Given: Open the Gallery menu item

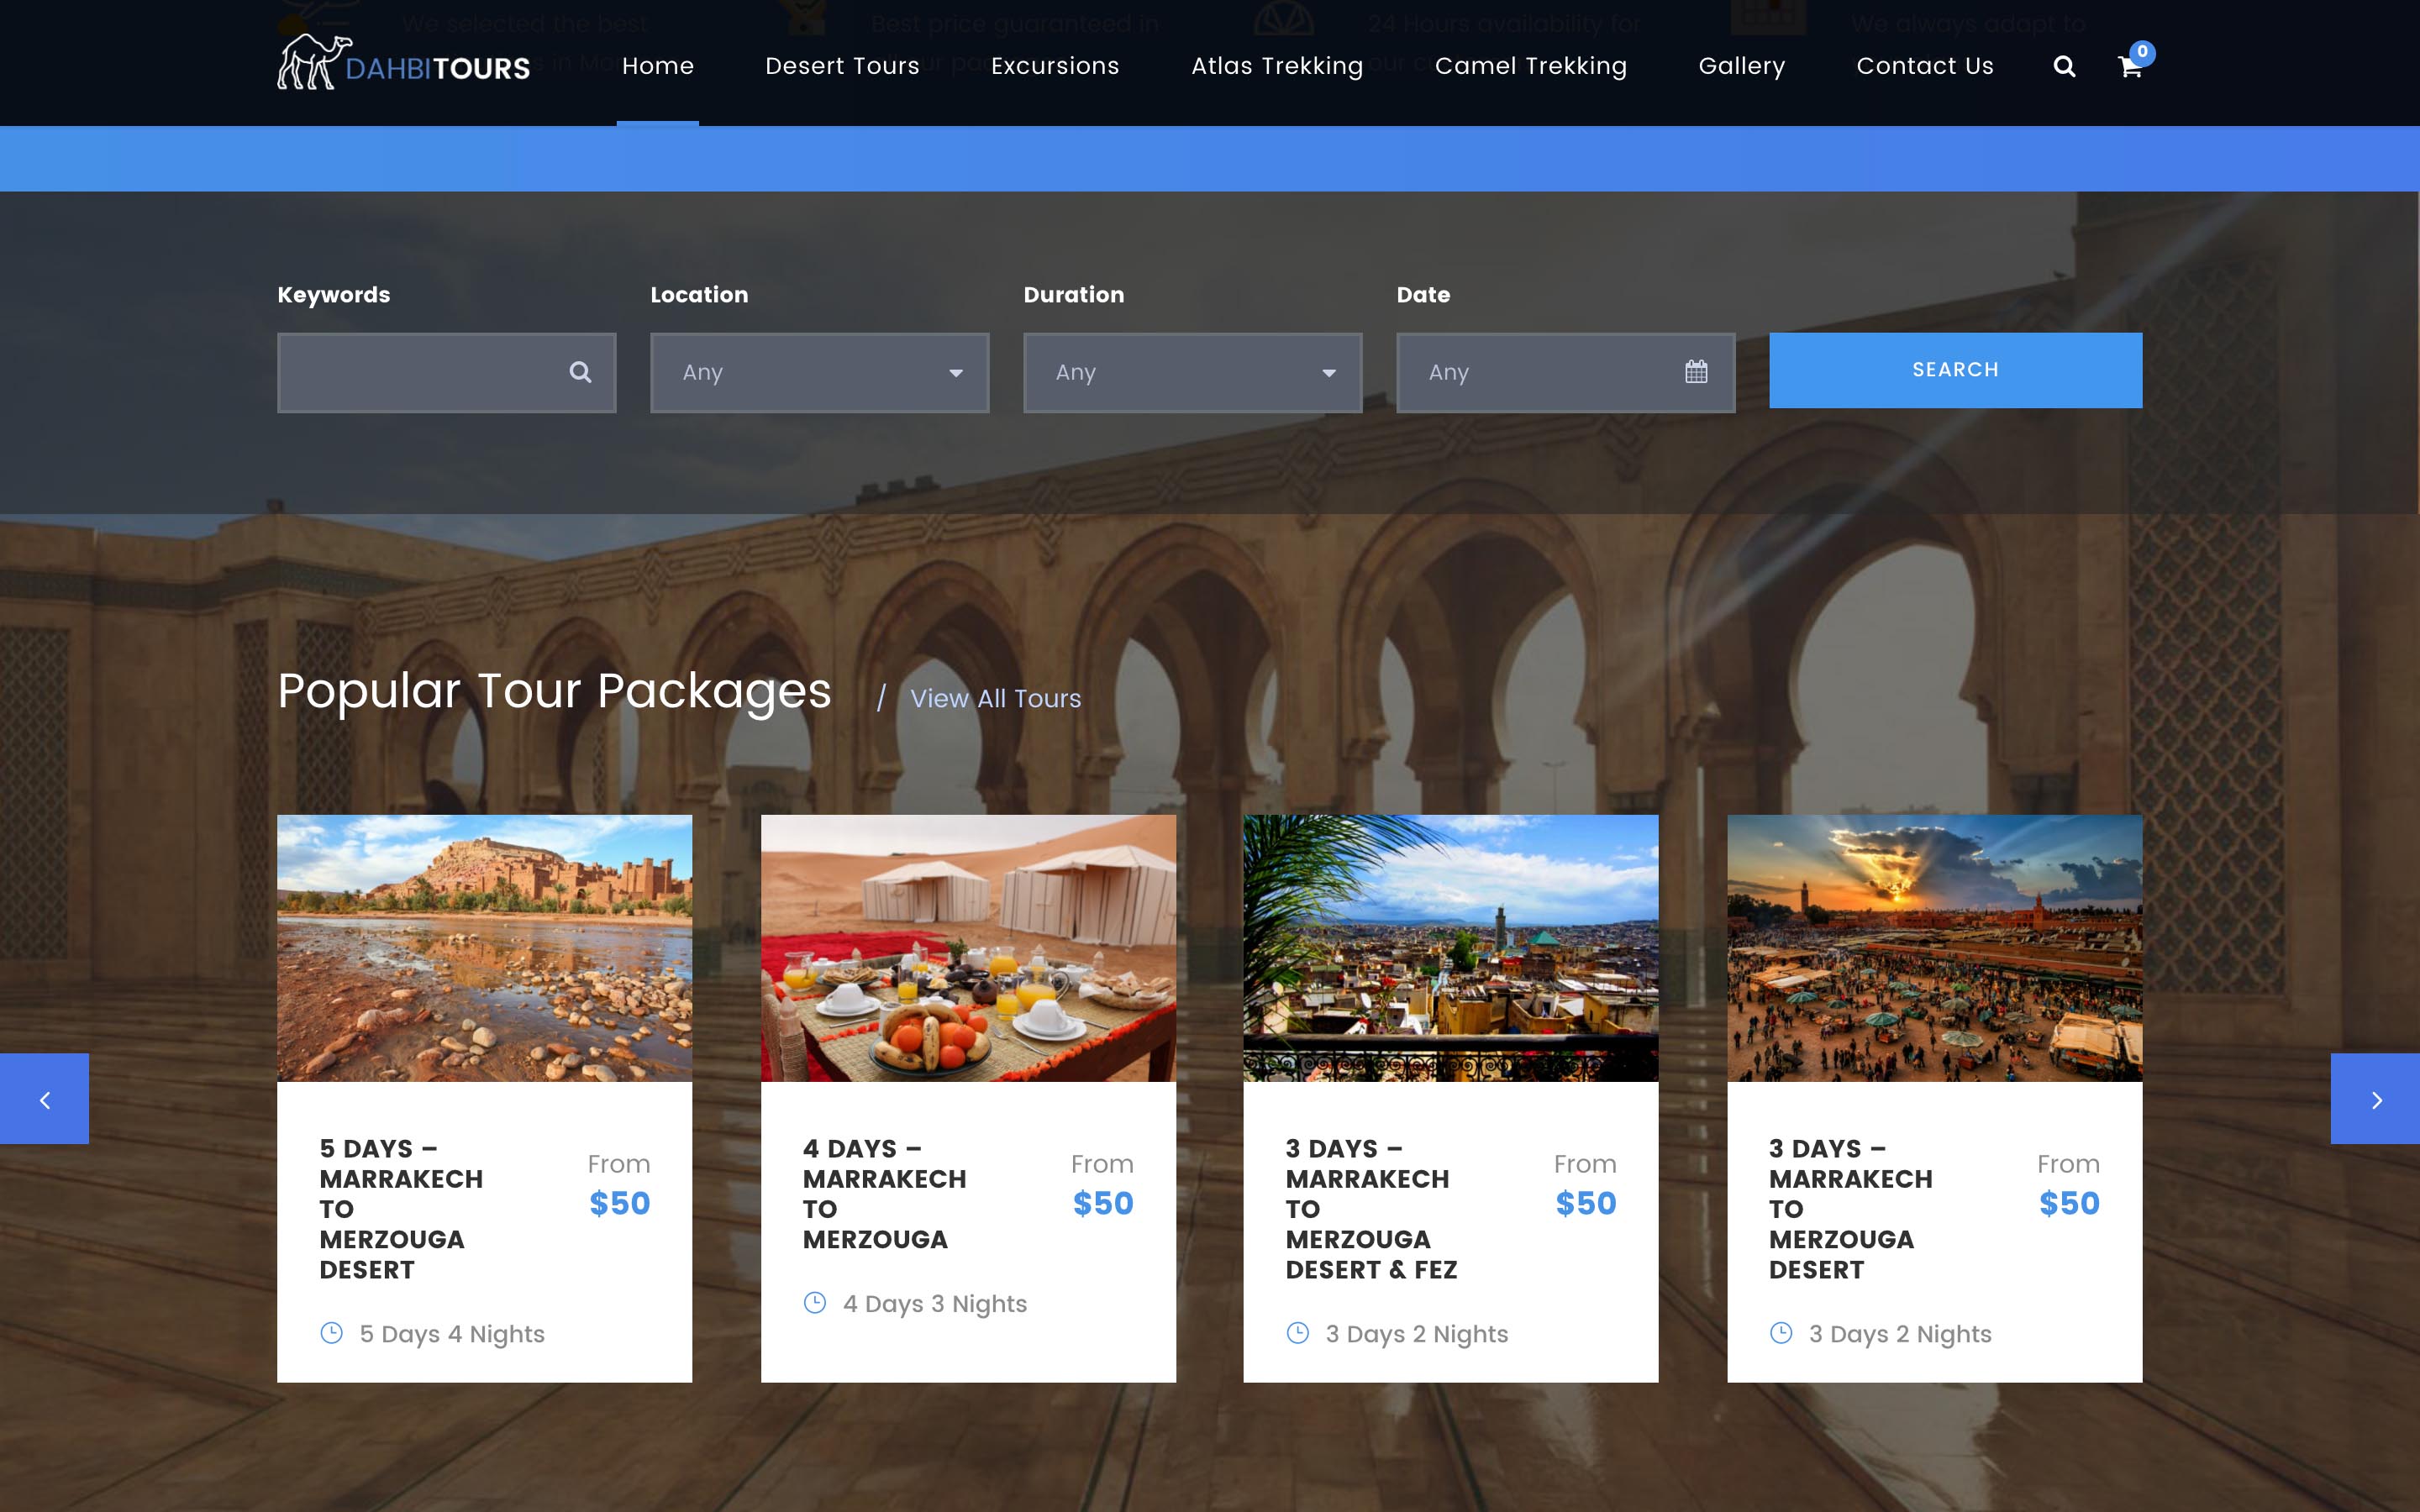Looking at the screenshot, I should pos(1742,66).
